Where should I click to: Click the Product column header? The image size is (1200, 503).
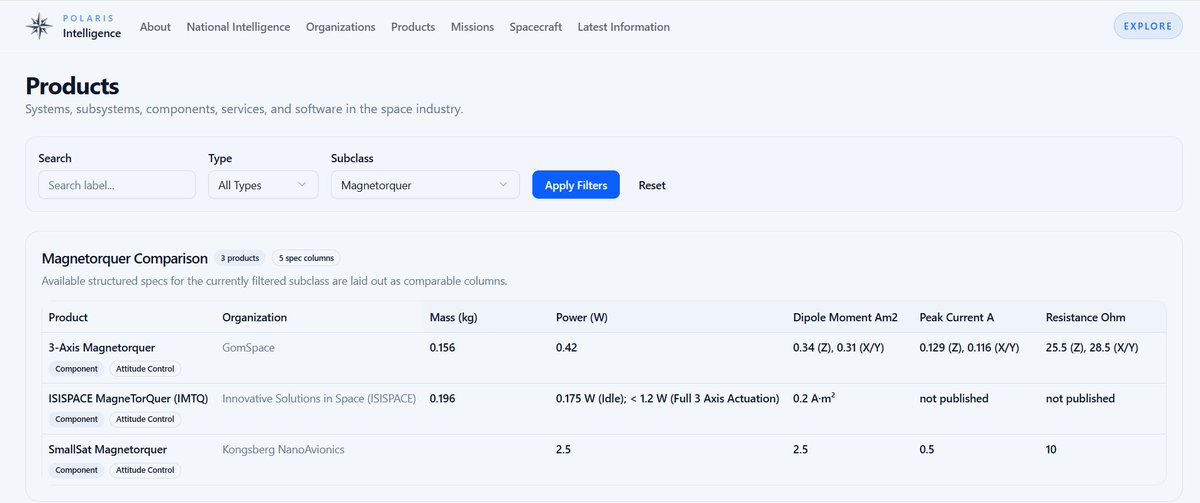68,317
